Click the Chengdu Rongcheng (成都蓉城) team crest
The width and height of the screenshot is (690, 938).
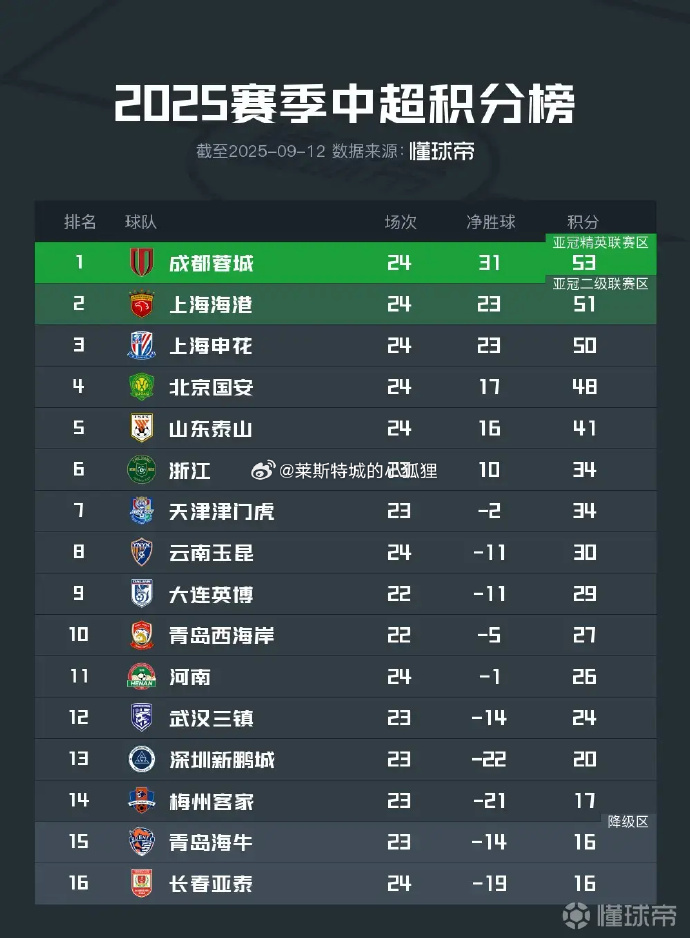(x=142, y=263)
